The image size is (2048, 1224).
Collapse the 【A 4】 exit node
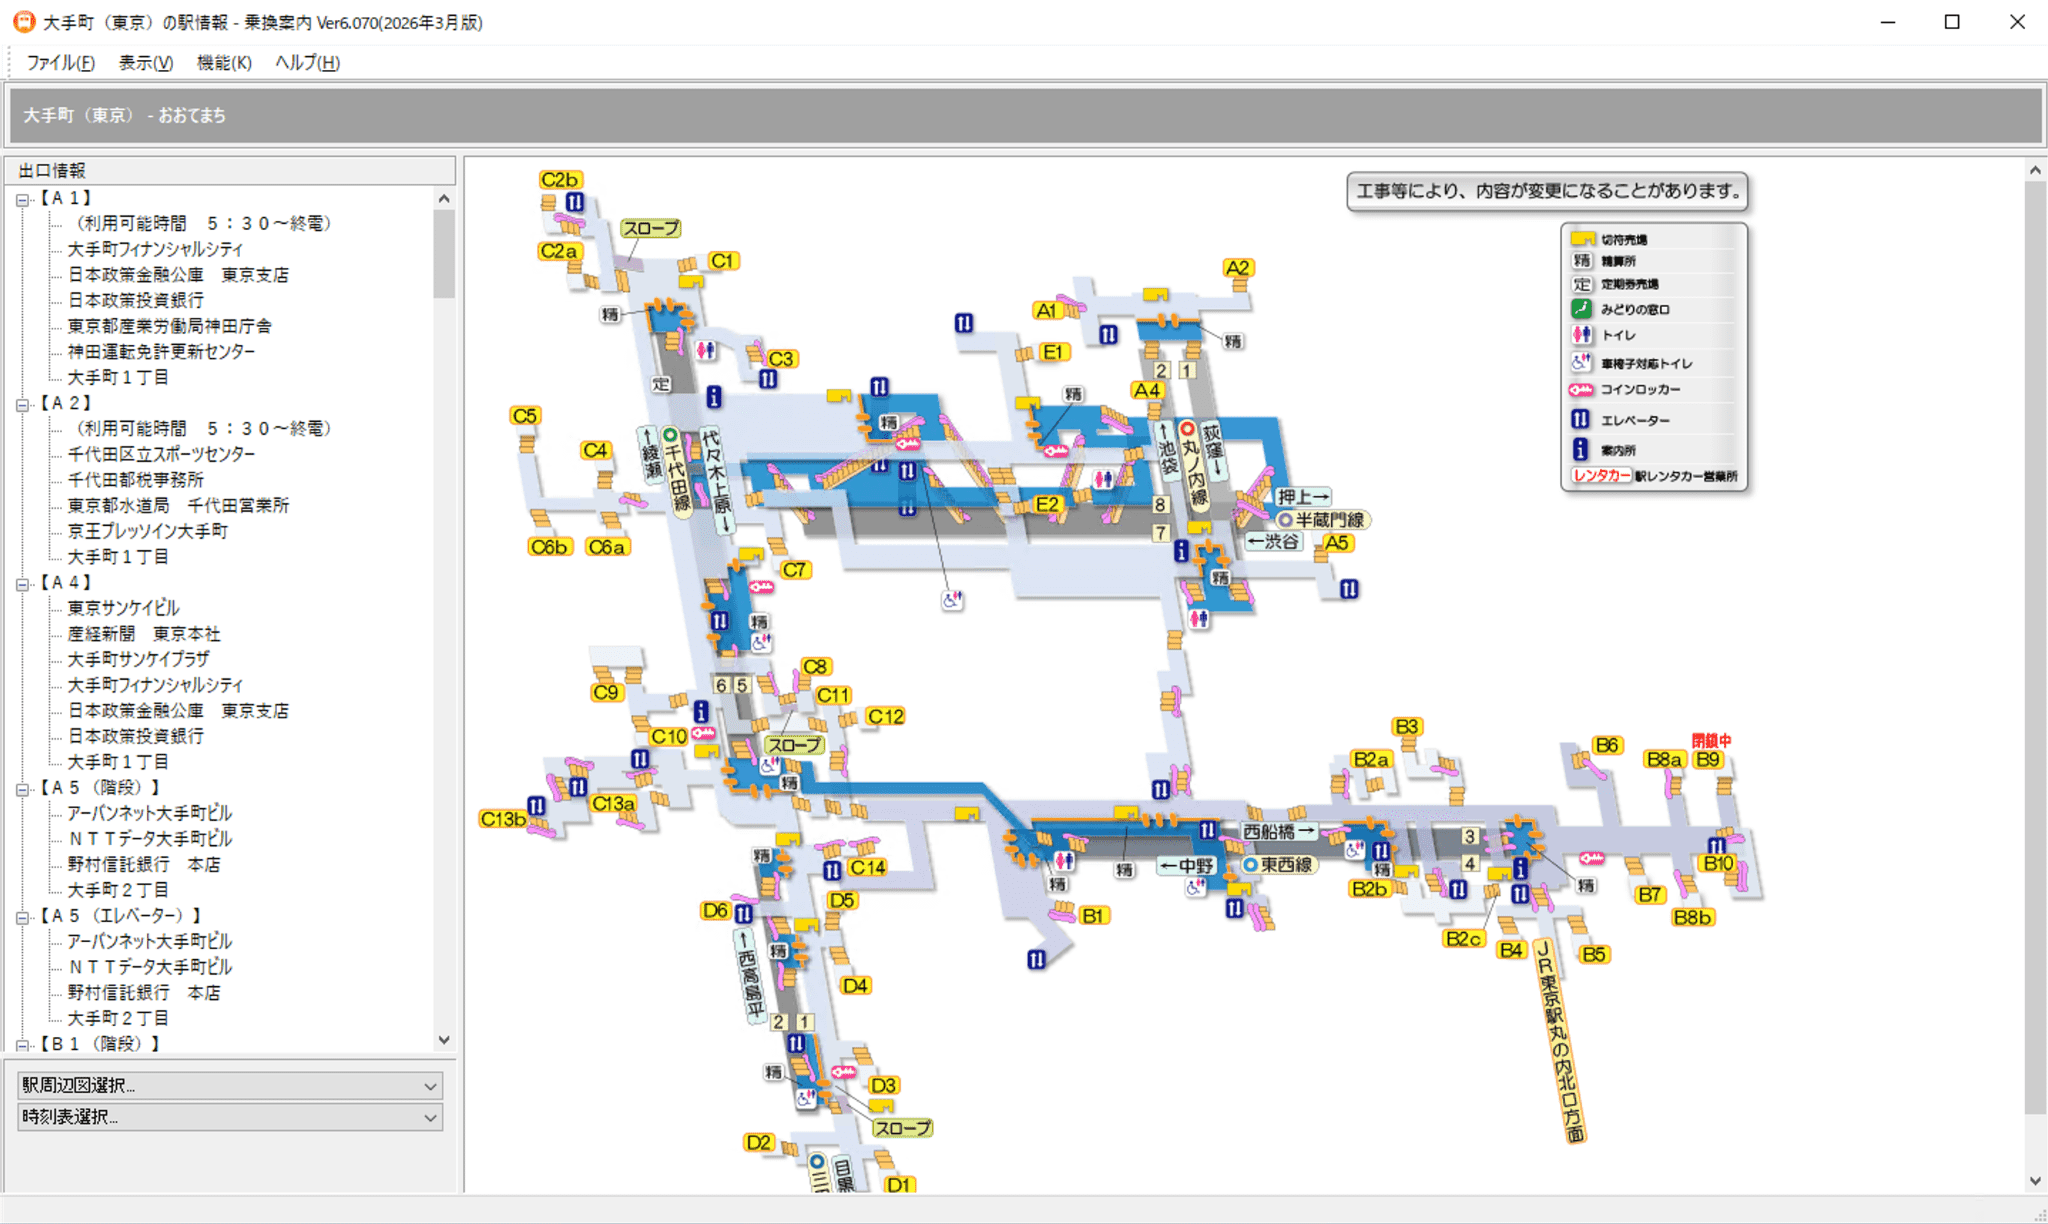pyautogui.click(x=22, y=583)
